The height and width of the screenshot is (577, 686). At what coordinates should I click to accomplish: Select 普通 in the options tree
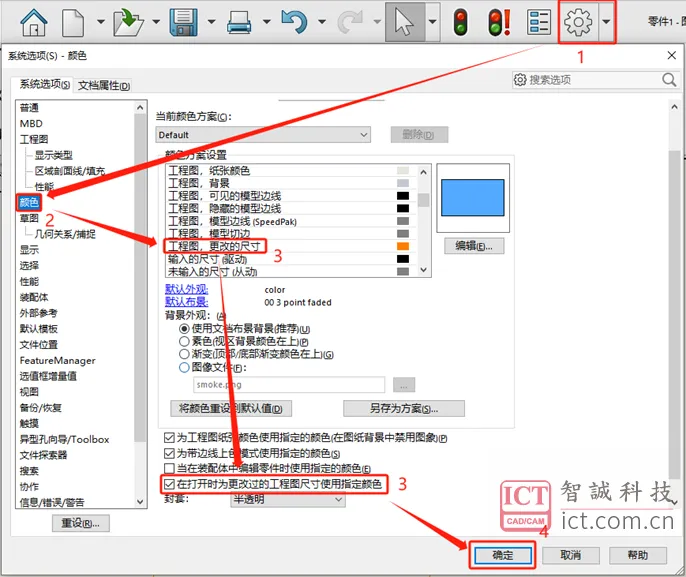pyautogui.click(x=29, y=108)
